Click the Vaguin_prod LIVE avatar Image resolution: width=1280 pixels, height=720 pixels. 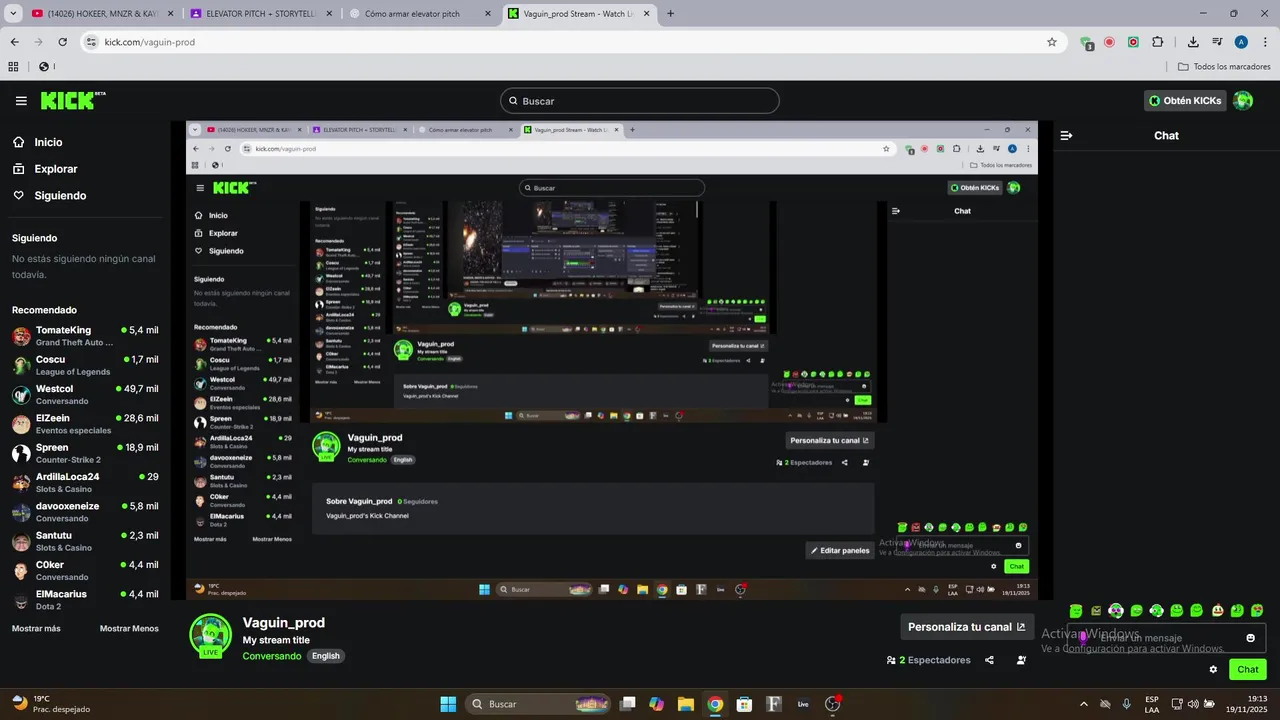tap(211, 636)
